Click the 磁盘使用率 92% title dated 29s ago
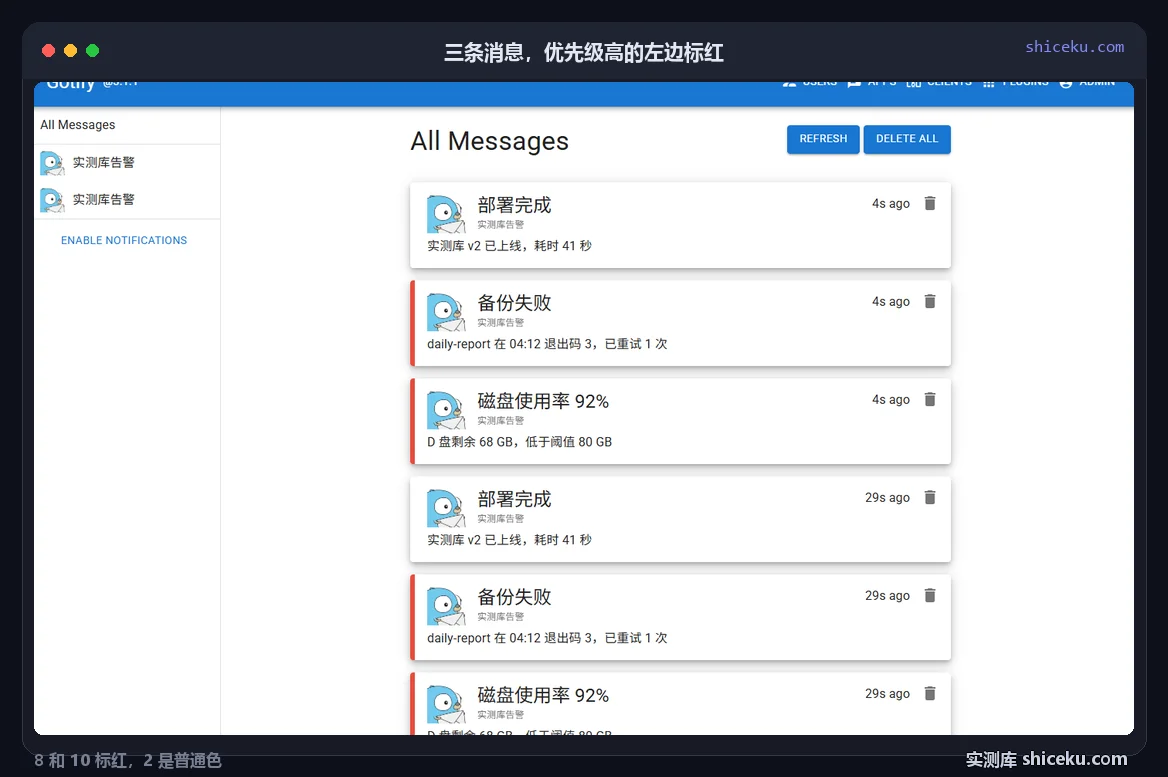Viewport: 1168px width, 777px height. click(543, 695)
